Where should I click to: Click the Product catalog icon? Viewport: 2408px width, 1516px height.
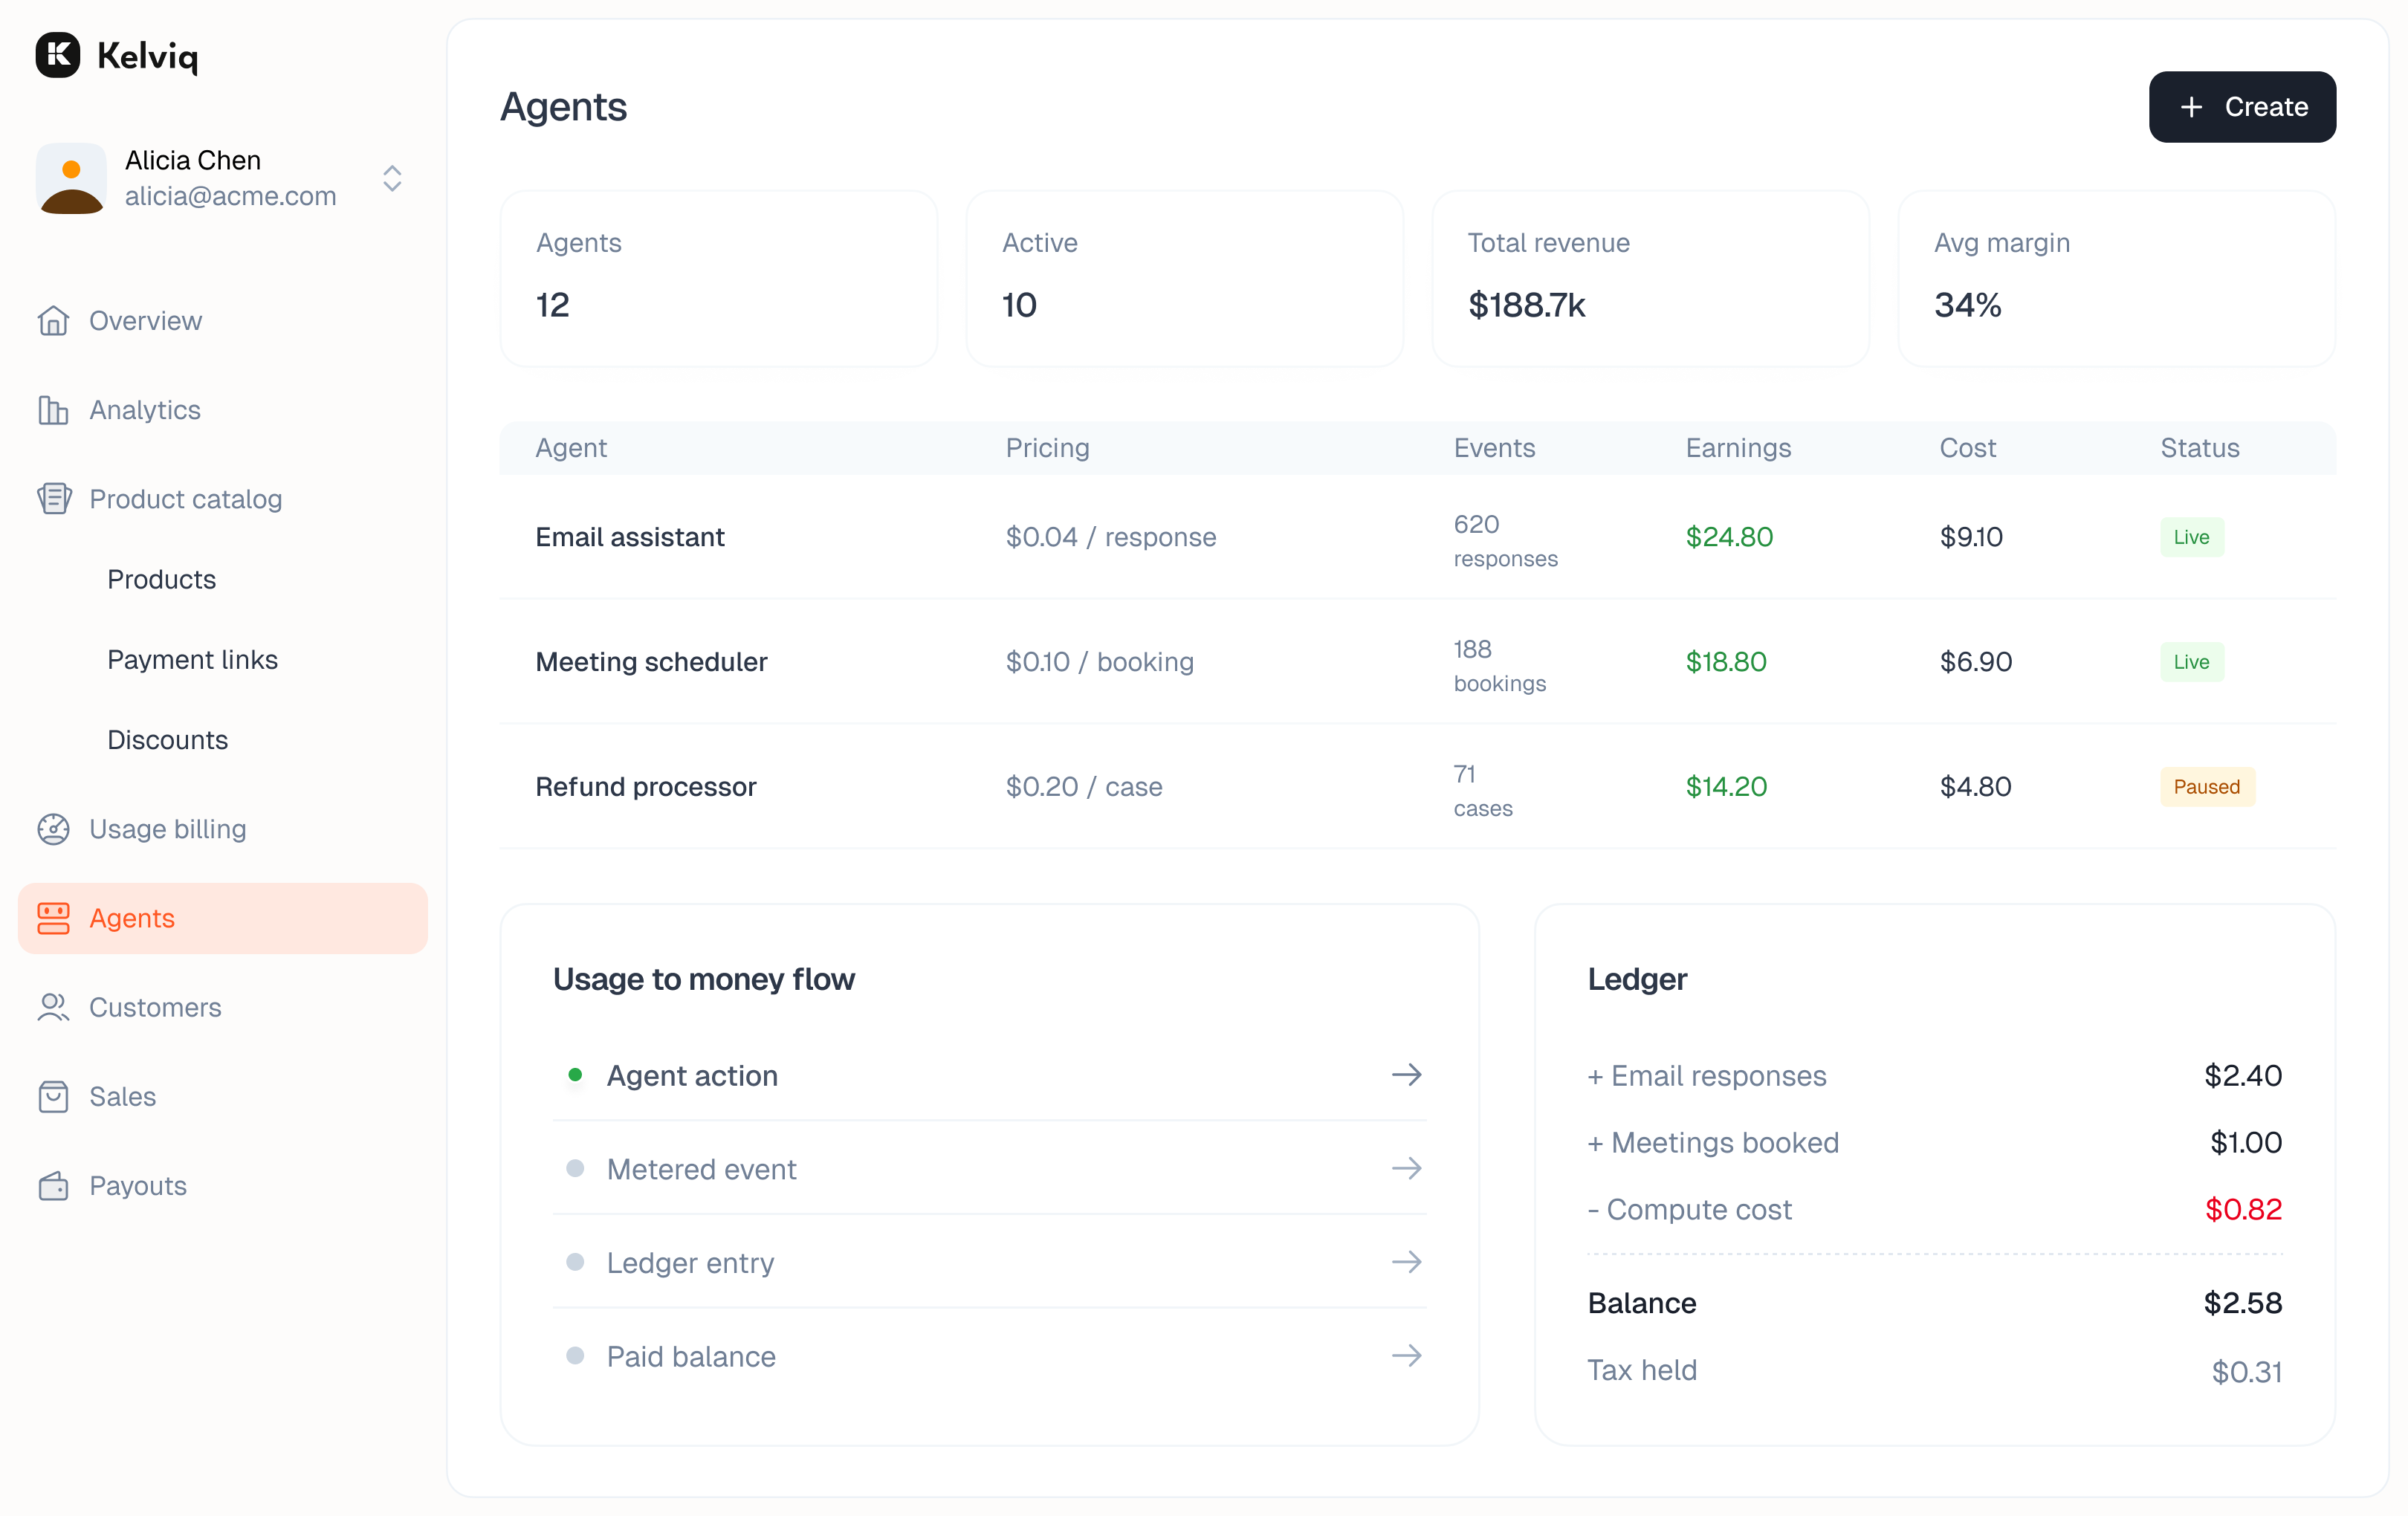54,498
